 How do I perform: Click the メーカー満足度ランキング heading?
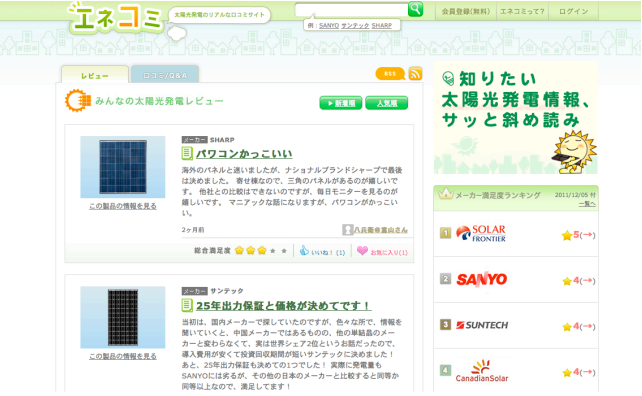pyautogui.click(x=498, y=195)
